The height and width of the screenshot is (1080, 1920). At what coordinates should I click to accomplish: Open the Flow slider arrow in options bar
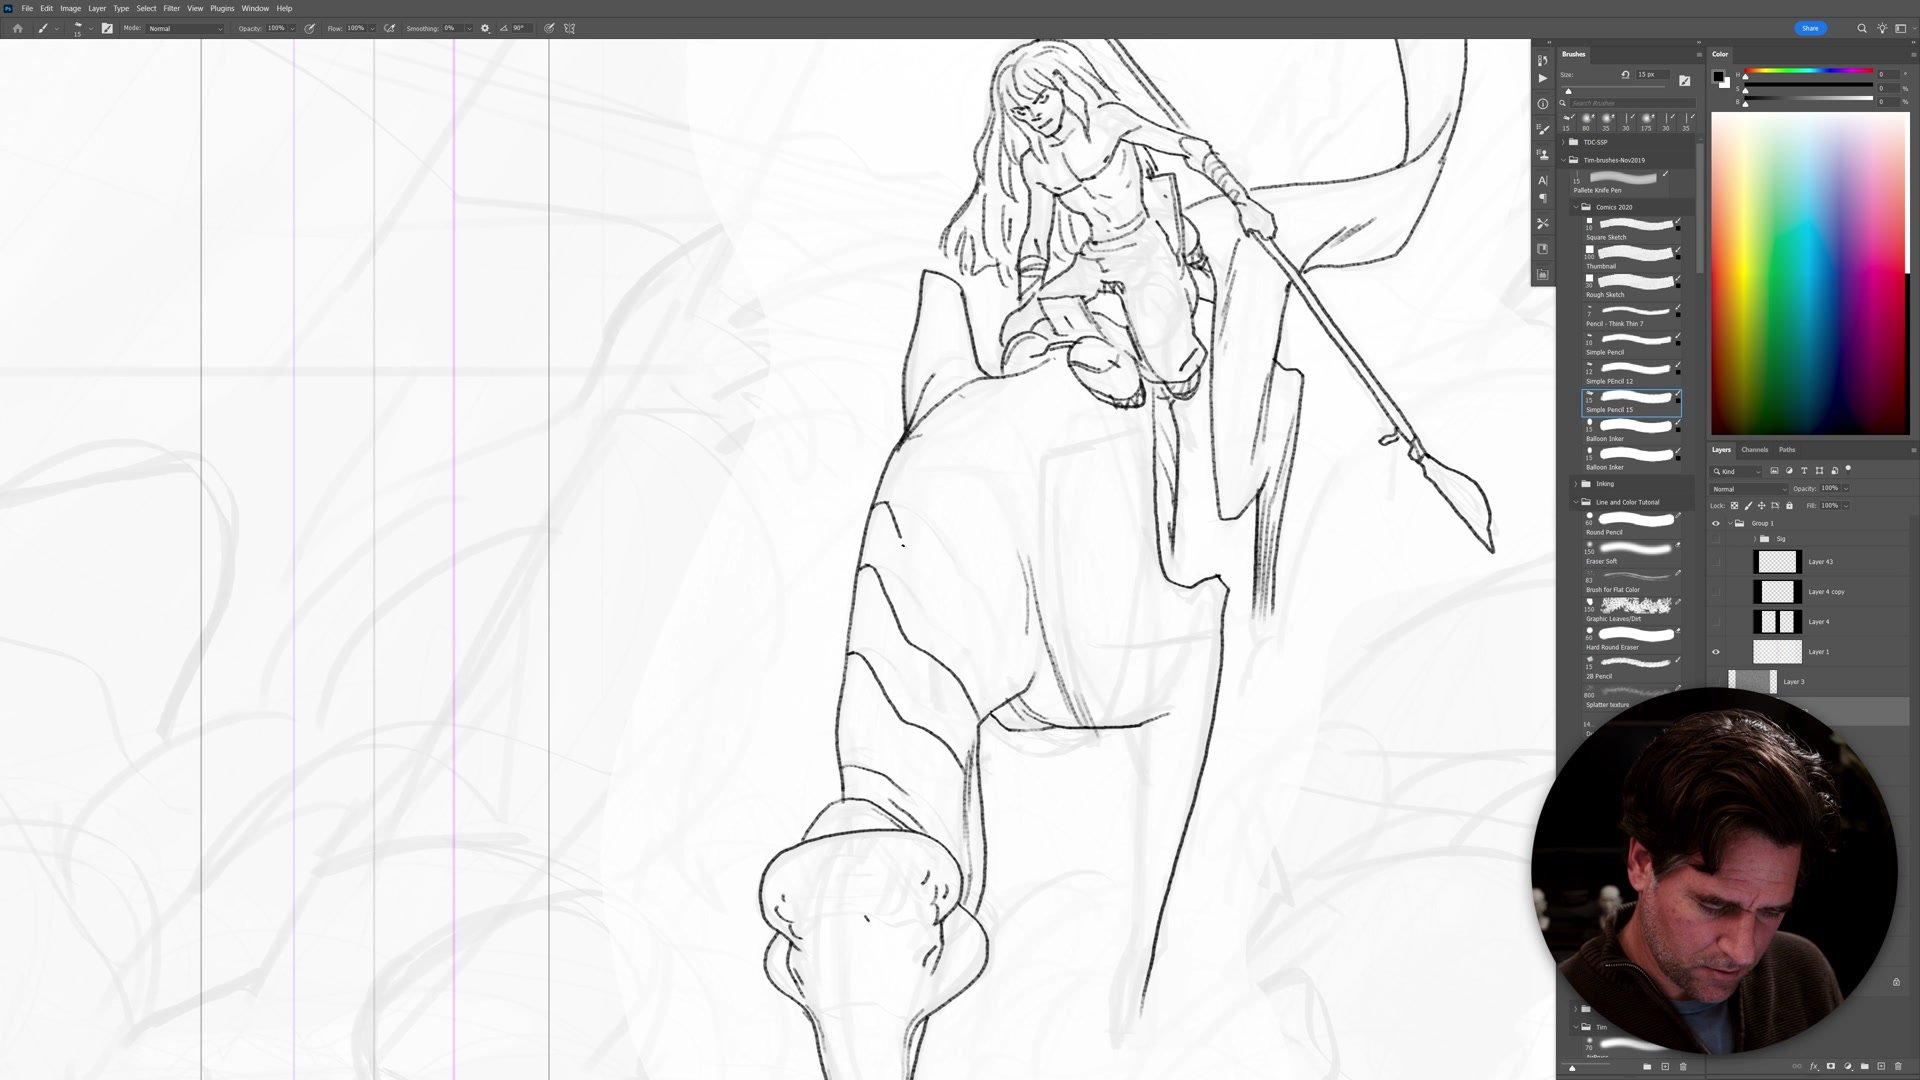(372, 28)
